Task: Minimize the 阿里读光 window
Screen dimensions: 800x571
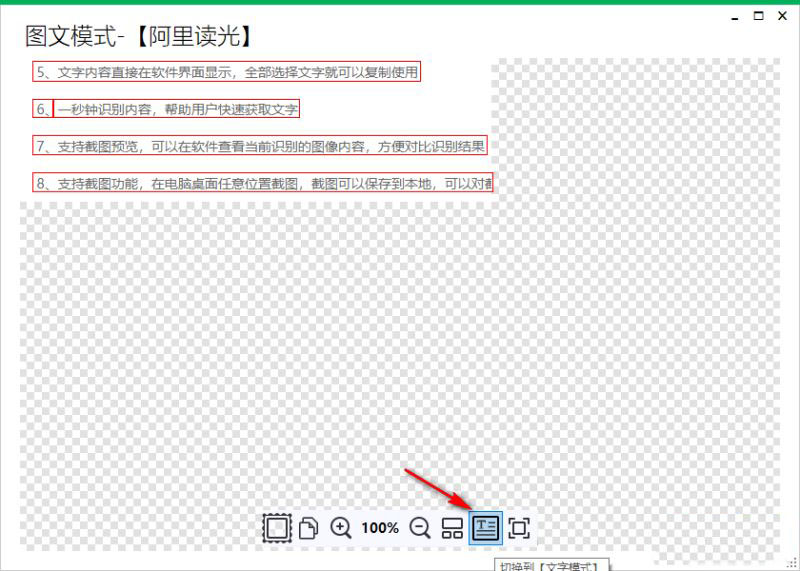Action: (x=735, y=17)
